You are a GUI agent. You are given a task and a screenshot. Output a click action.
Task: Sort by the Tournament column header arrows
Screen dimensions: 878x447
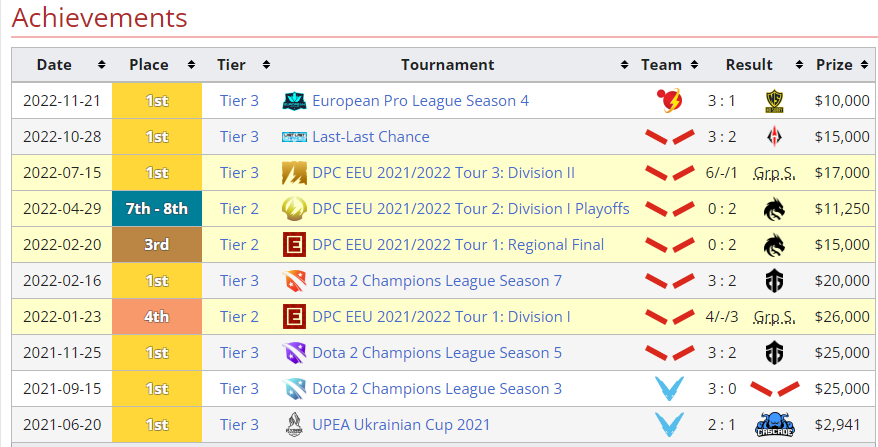625,65
